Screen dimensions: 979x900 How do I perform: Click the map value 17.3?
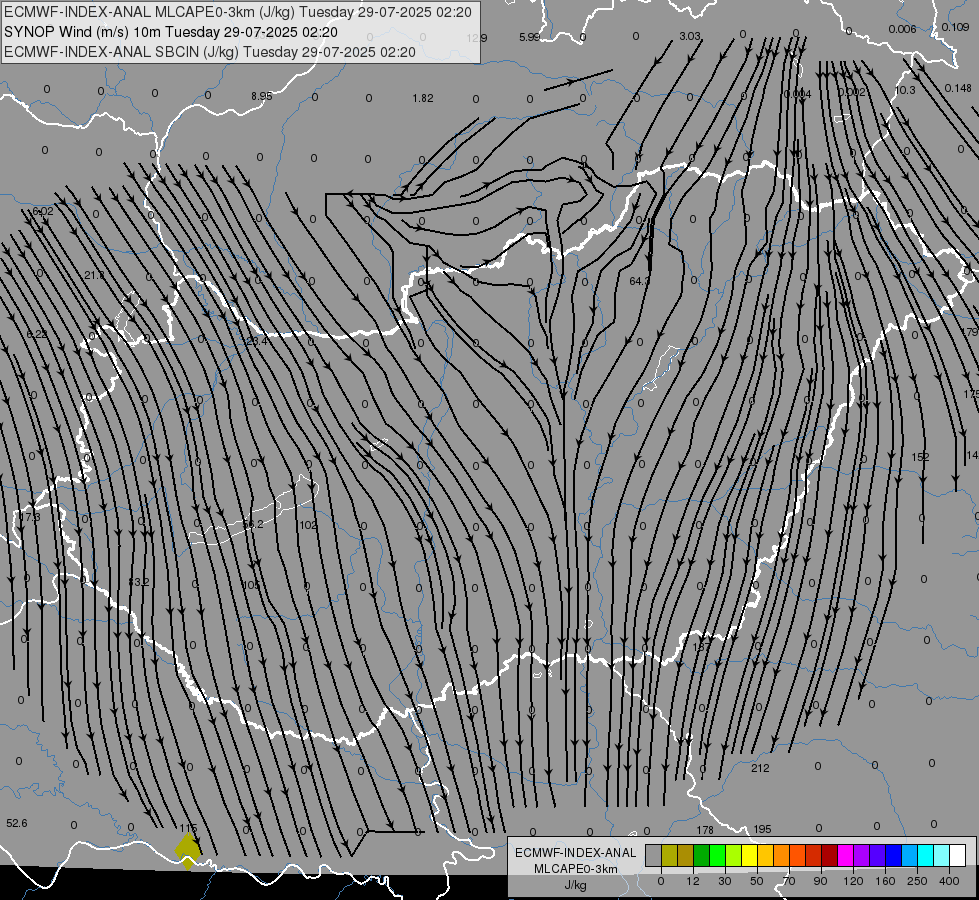pos(29,517)
